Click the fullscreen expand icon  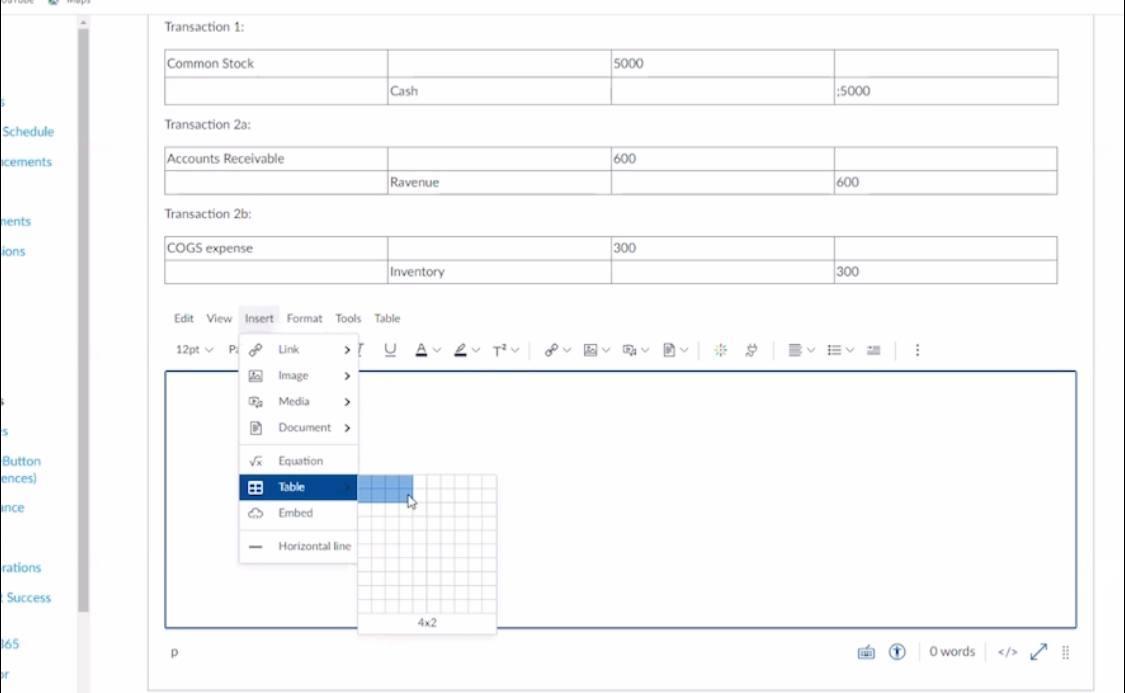(1038, 651)
